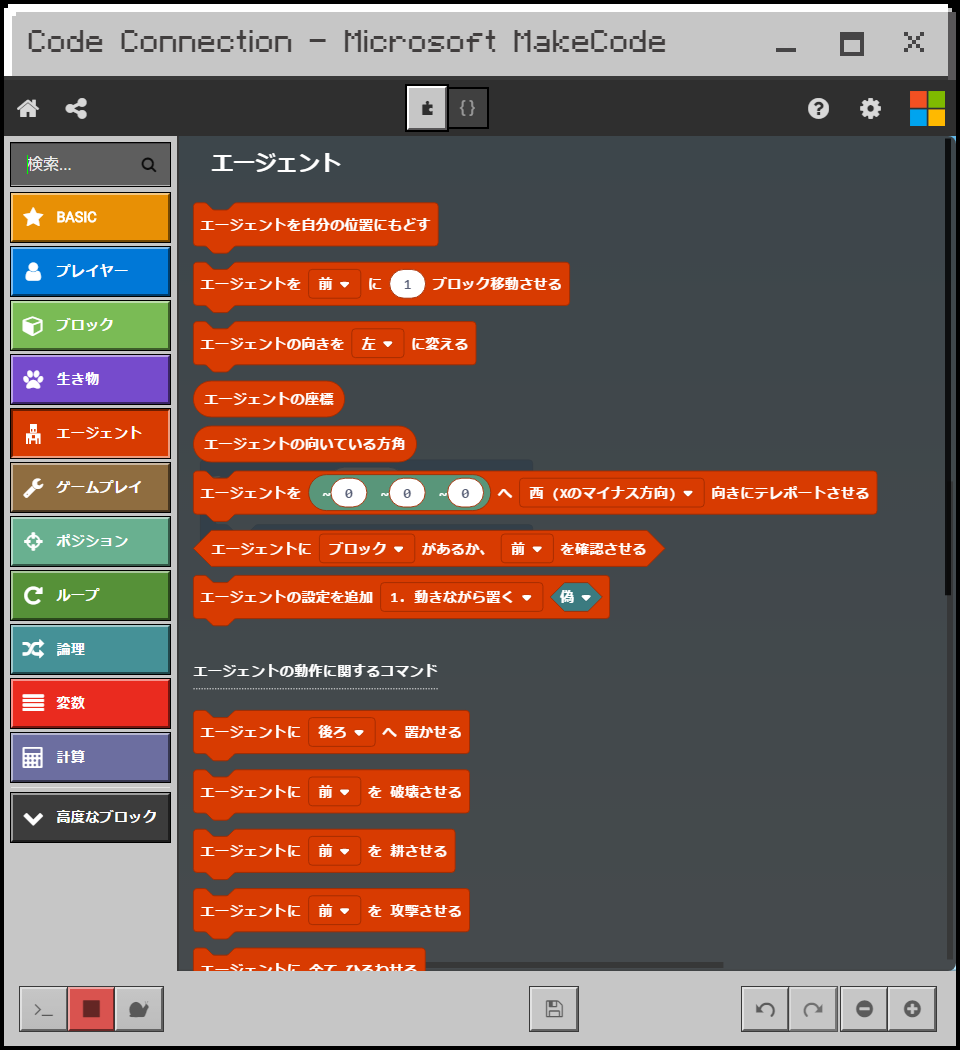
Task: Switch to Blocks editor view
Action: 427,108
